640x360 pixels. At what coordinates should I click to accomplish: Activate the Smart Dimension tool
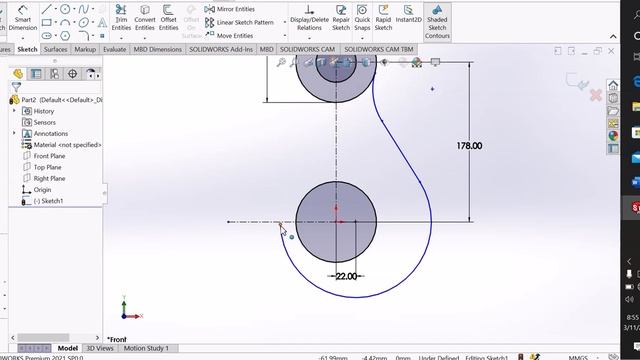[23, 18]
